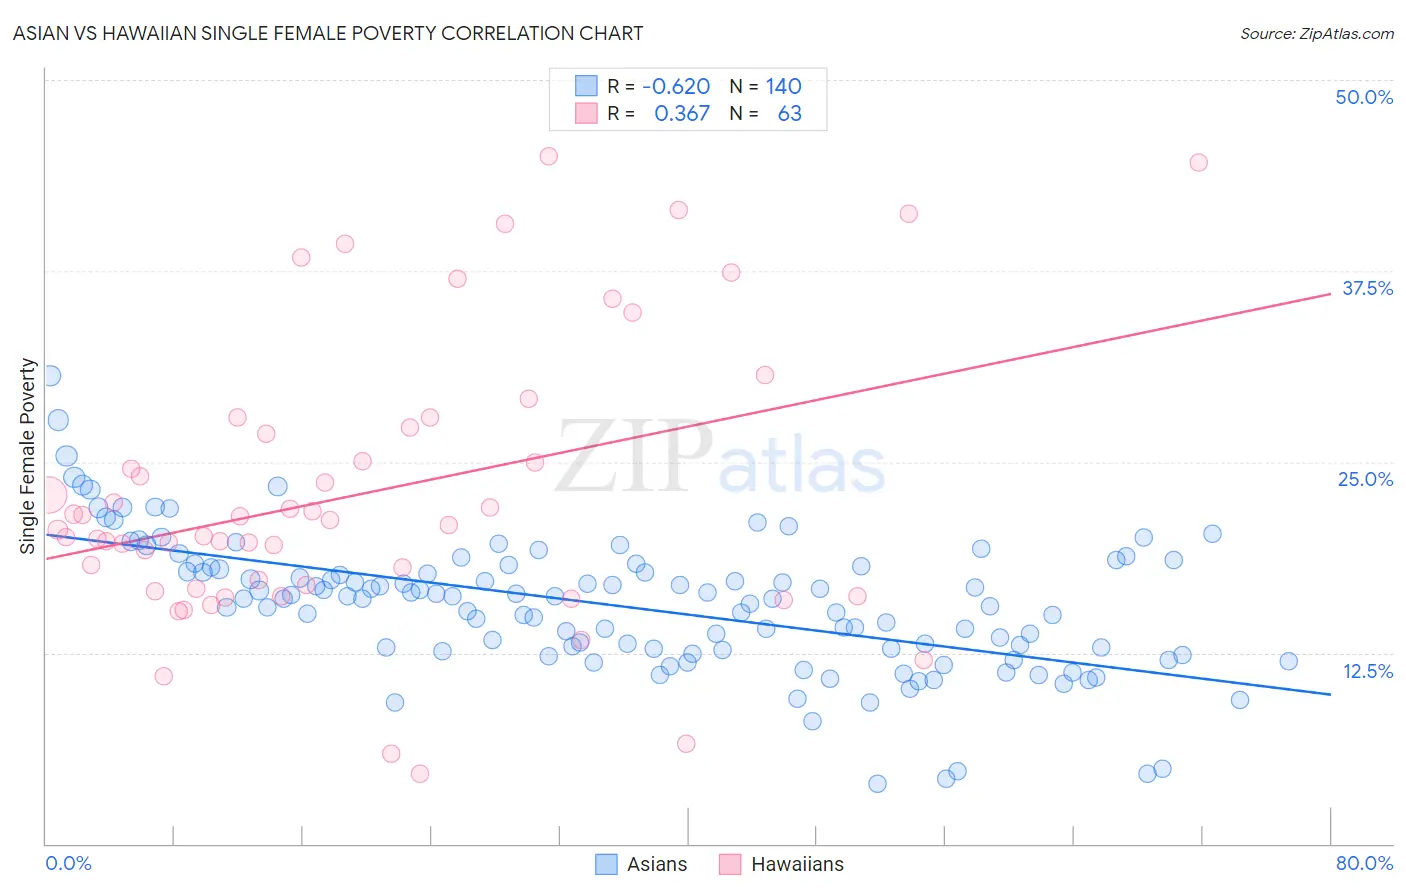
Task: Toggle the Asians series legend label
Action: point(656,864)
